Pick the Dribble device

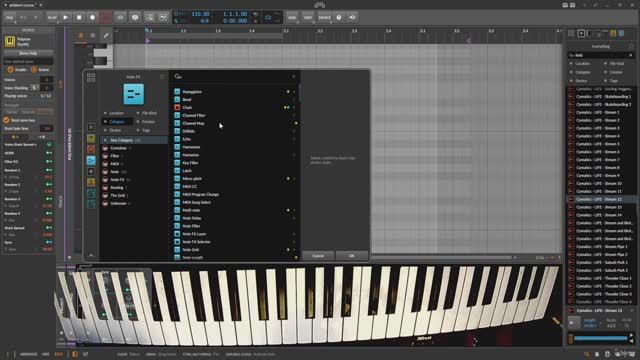235,131
